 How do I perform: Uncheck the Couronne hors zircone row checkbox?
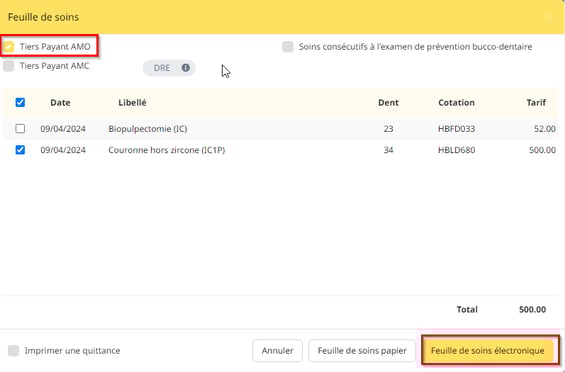tap(20, 150)
